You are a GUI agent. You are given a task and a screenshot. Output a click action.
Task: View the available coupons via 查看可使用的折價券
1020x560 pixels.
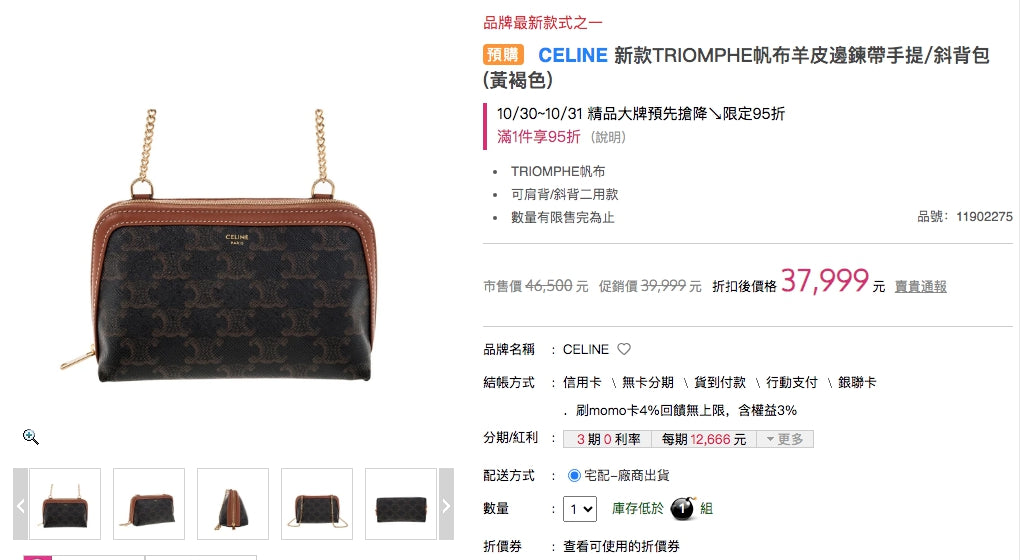[621, 546]
